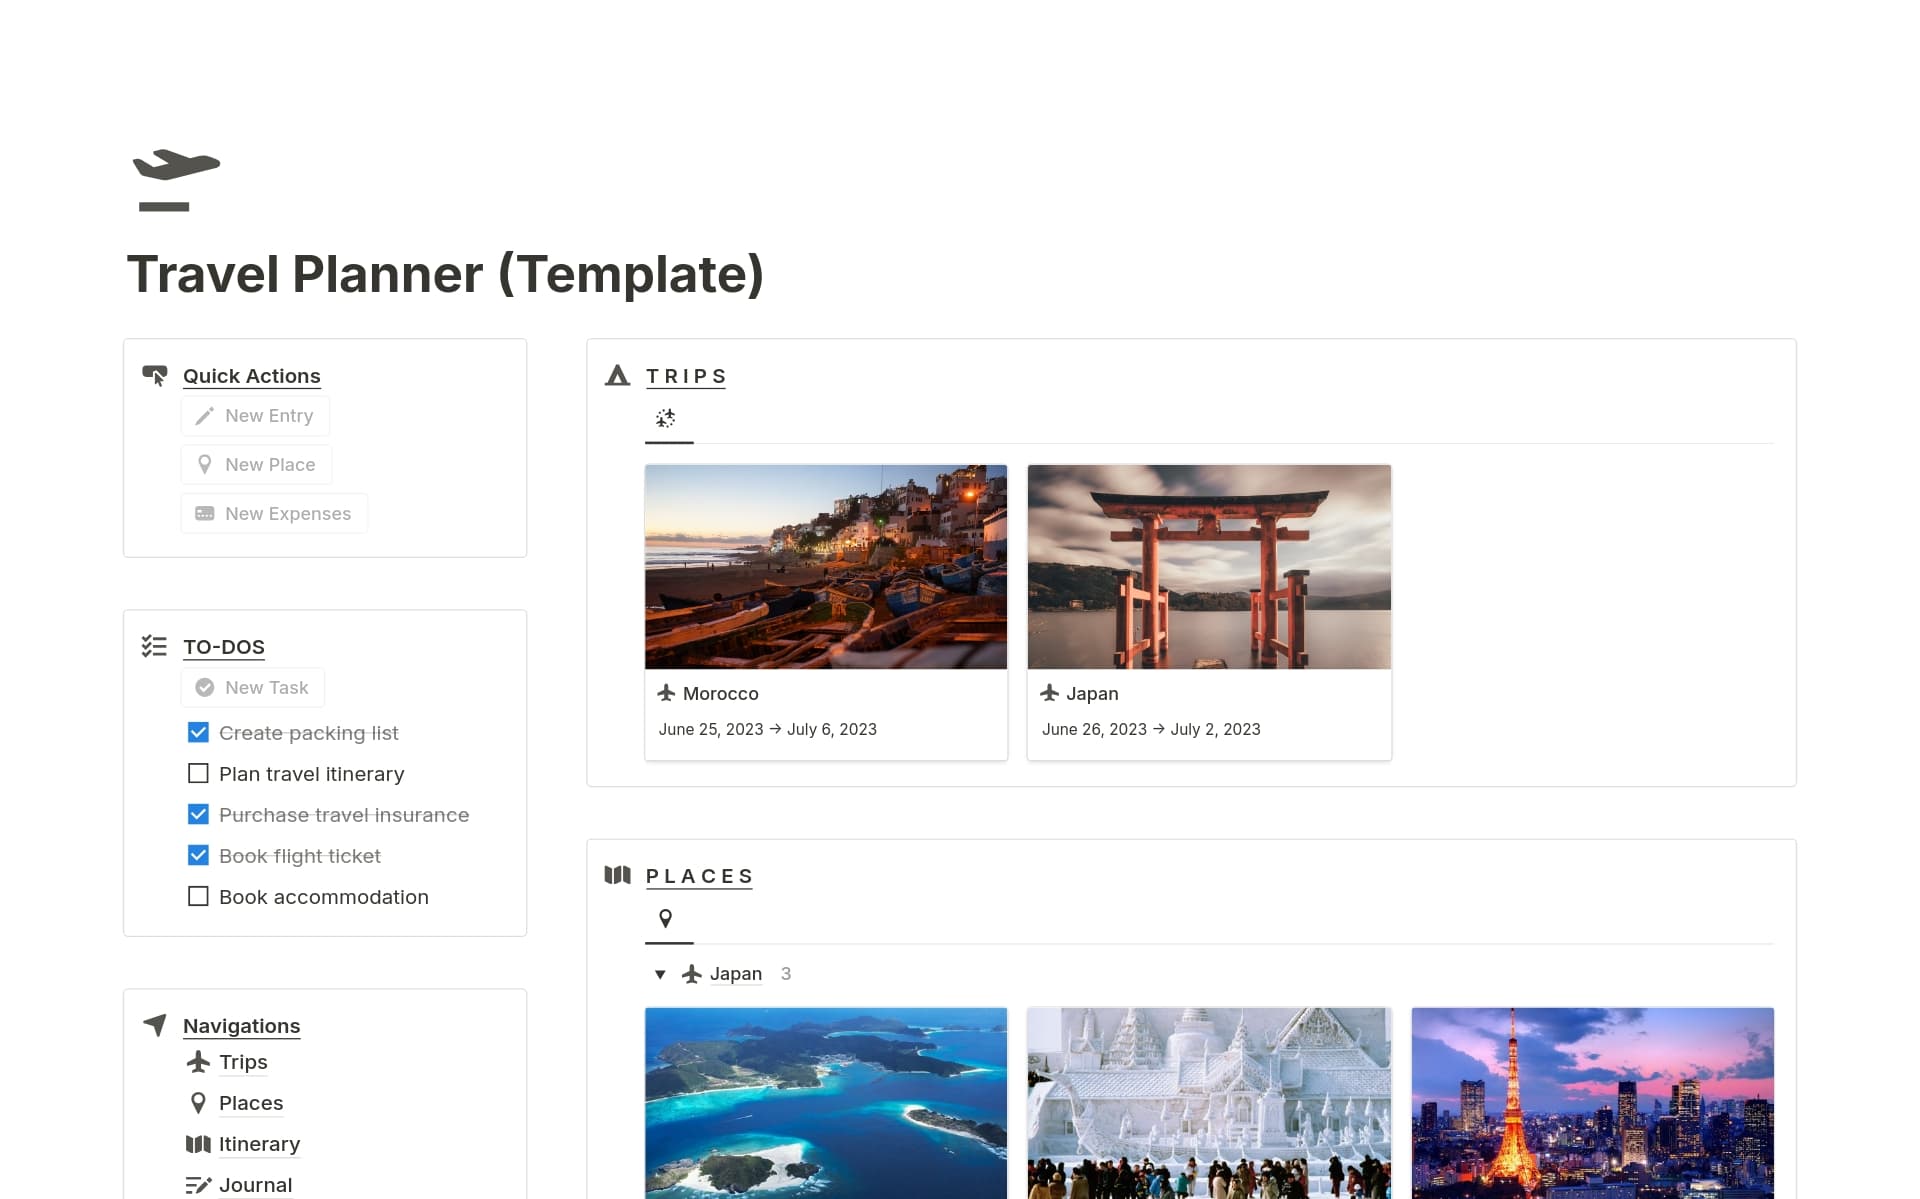The image size is (1920, 1199).
Task: Check the Book accommodation checkbox
Action: (x=197, y=896)
